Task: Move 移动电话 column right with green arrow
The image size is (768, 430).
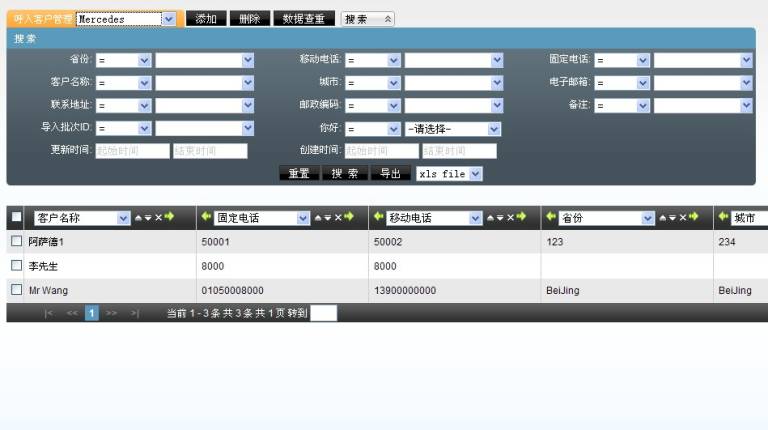Action: click(520, 218)
